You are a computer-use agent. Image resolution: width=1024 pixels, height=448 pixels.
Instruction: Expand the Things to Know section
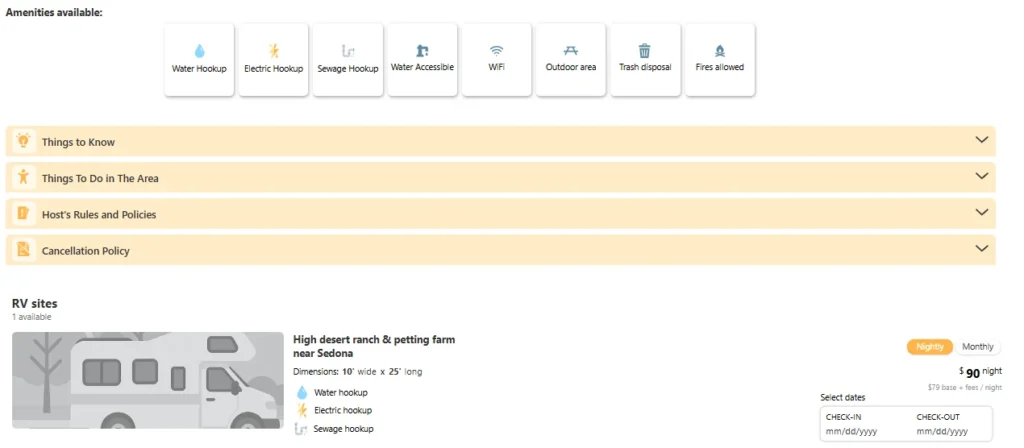(x=500, y=141)
